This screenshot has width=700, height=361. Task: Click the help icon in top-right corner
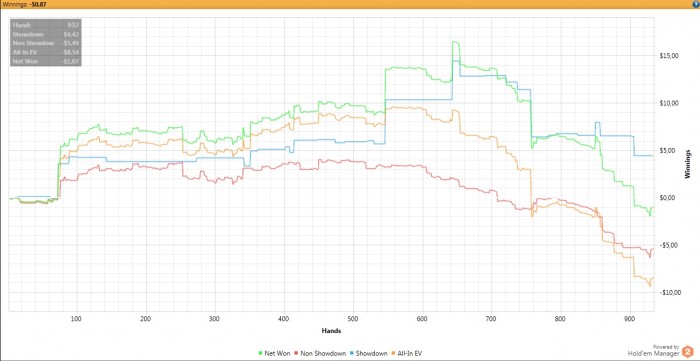pyautogui.click(x=696, y=4)
